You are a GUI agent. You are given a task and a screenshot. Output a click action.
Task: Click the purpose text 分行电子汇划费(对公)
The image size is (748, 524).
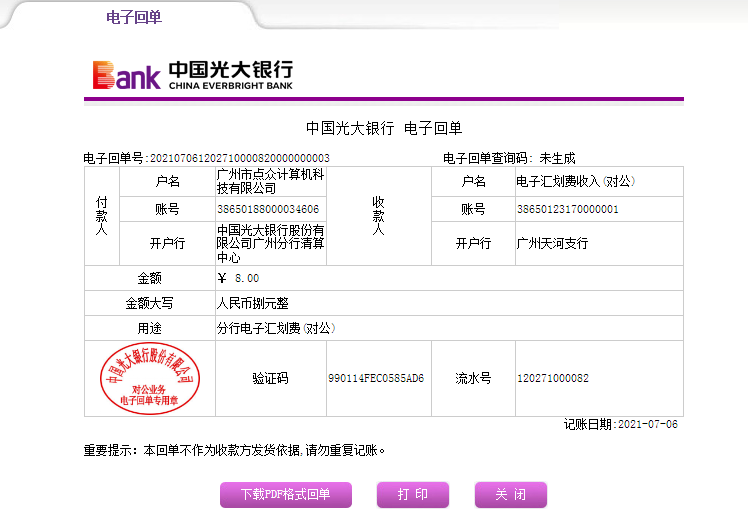point(275,328)
